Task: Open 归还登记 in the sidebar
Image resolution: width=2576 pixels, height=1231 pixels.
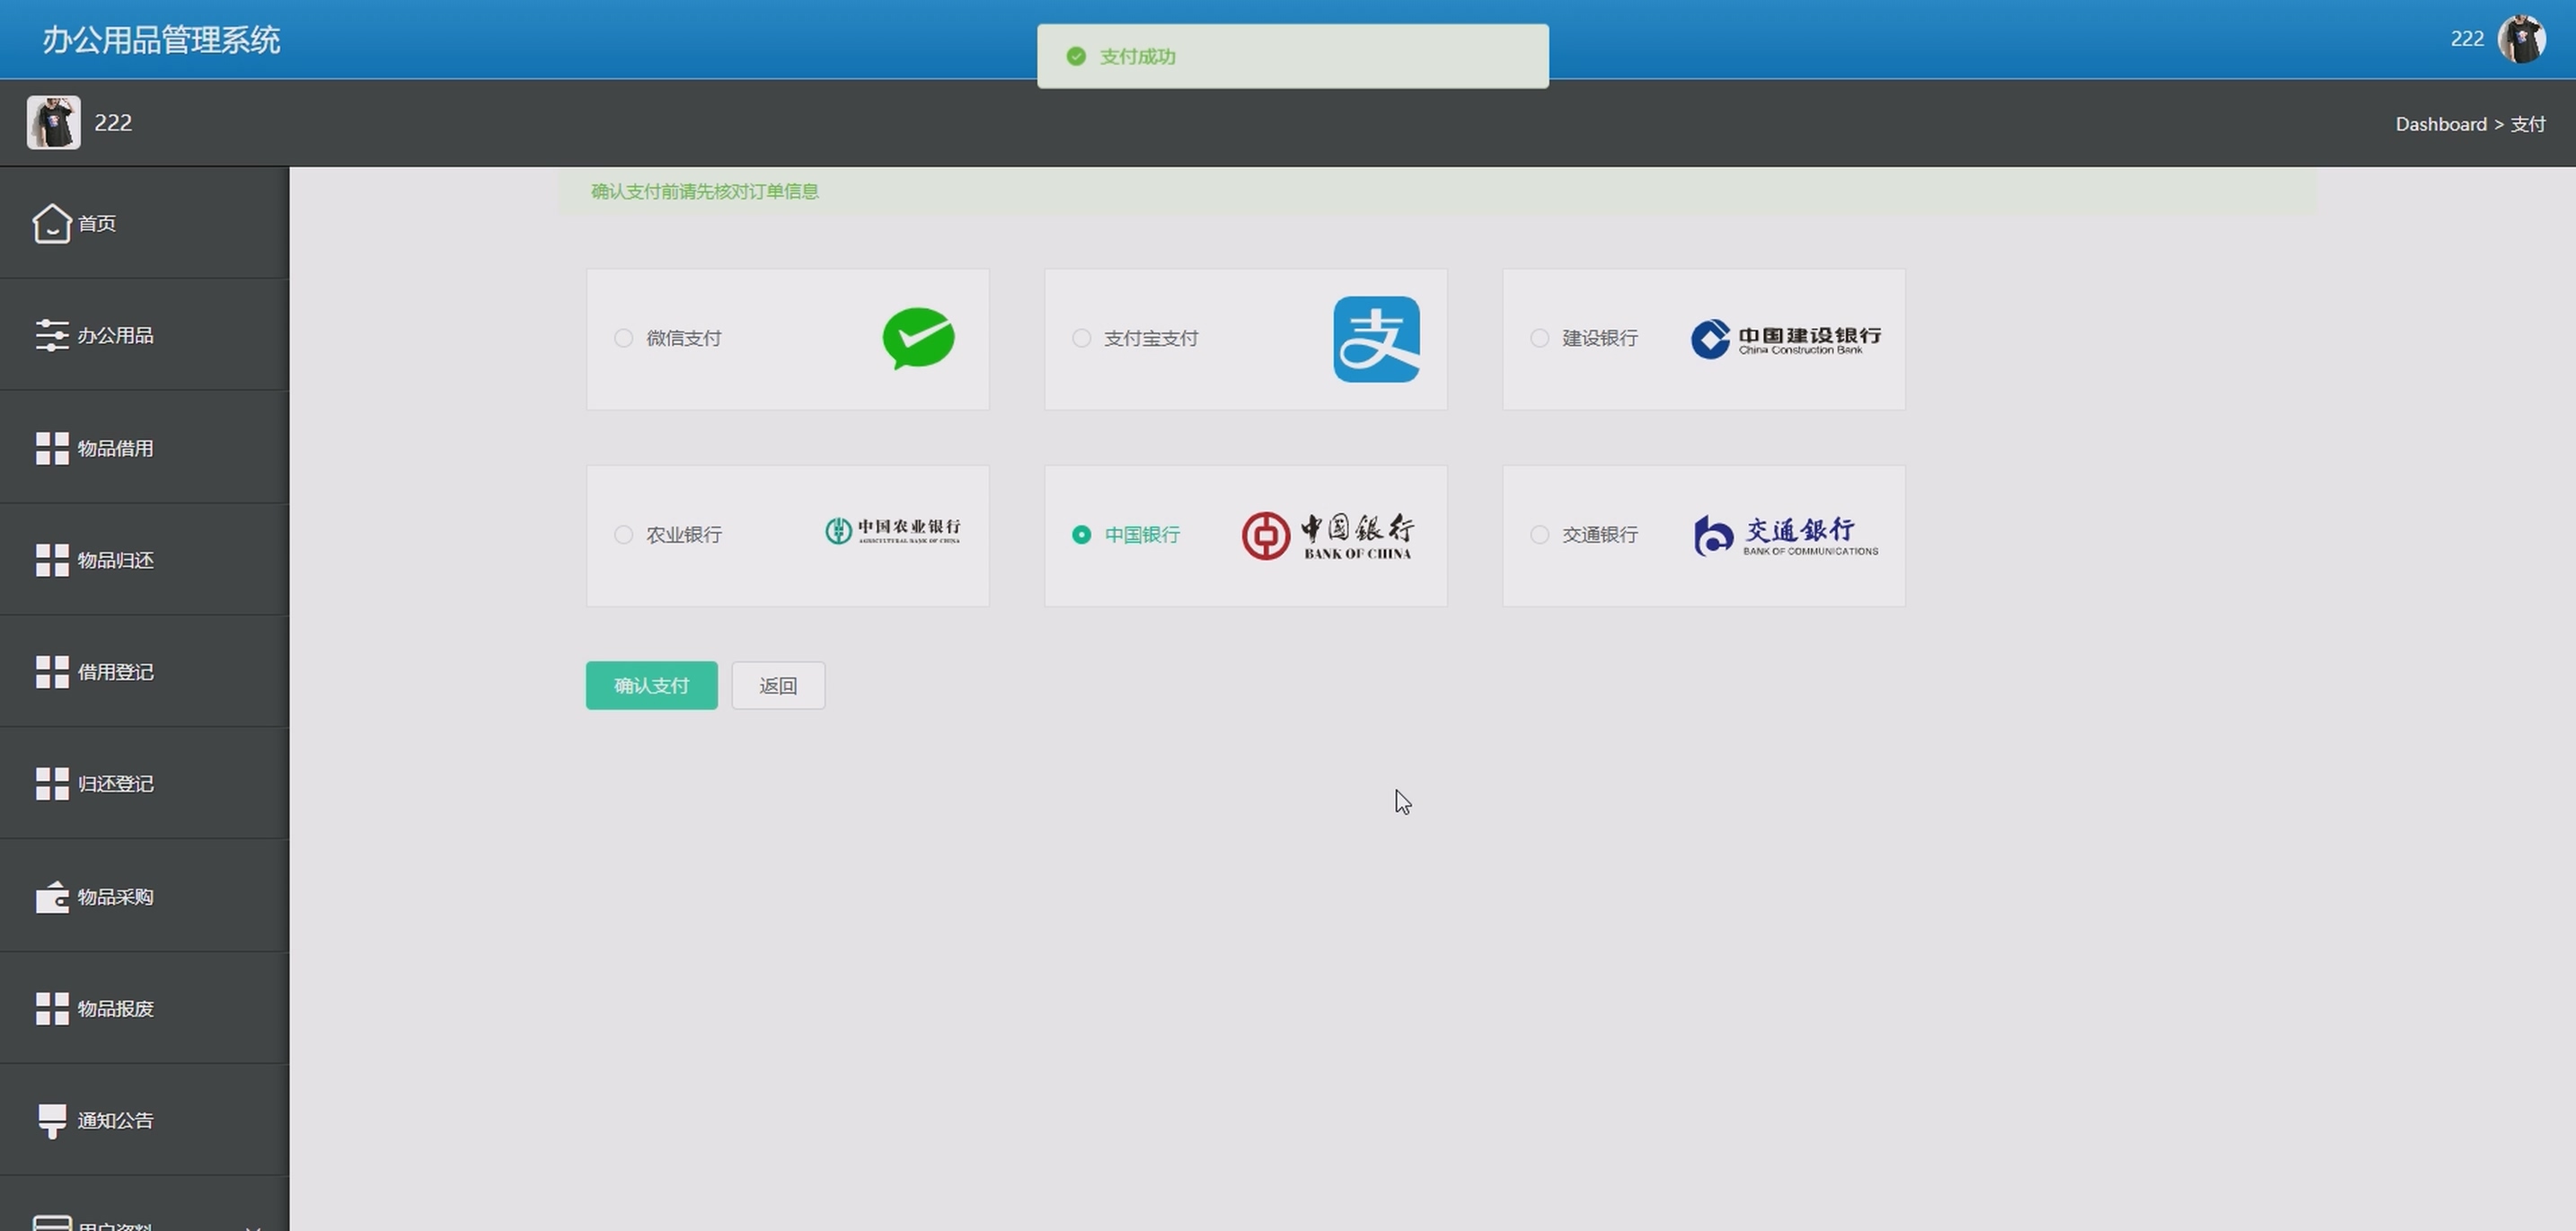Action: tap(144, 784)
